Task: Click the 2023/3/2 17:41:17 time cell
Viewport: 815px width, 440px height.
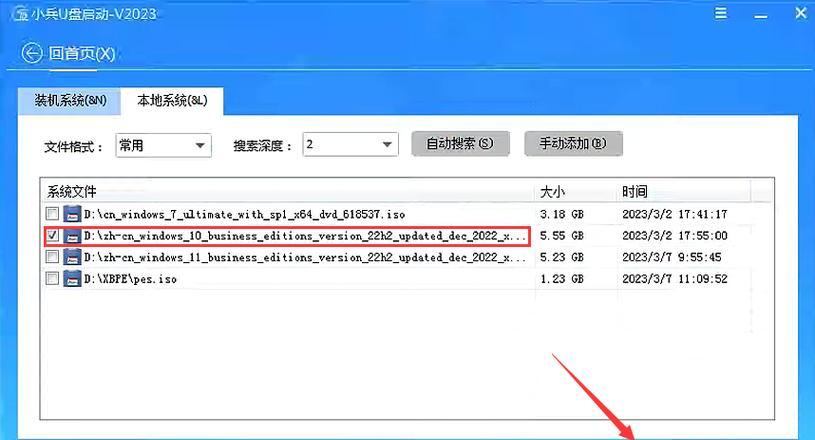Action: [675, 215]
